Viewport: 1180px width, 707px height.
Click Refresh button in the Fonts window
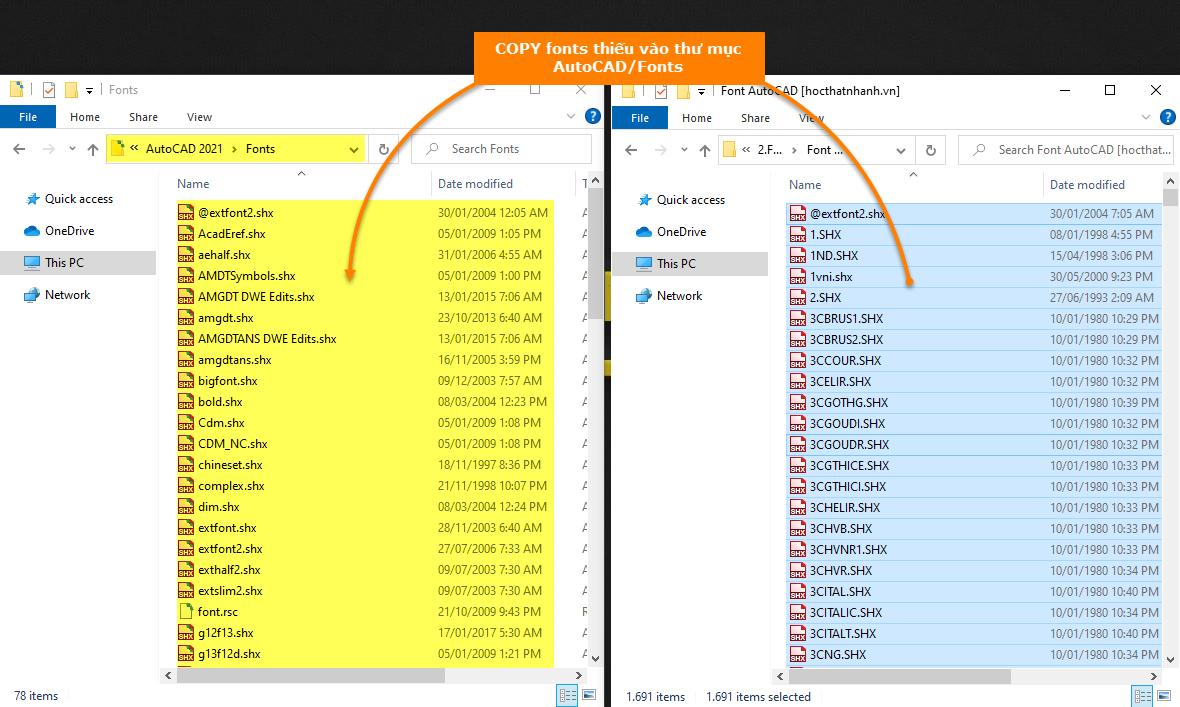tap(384, 149)
